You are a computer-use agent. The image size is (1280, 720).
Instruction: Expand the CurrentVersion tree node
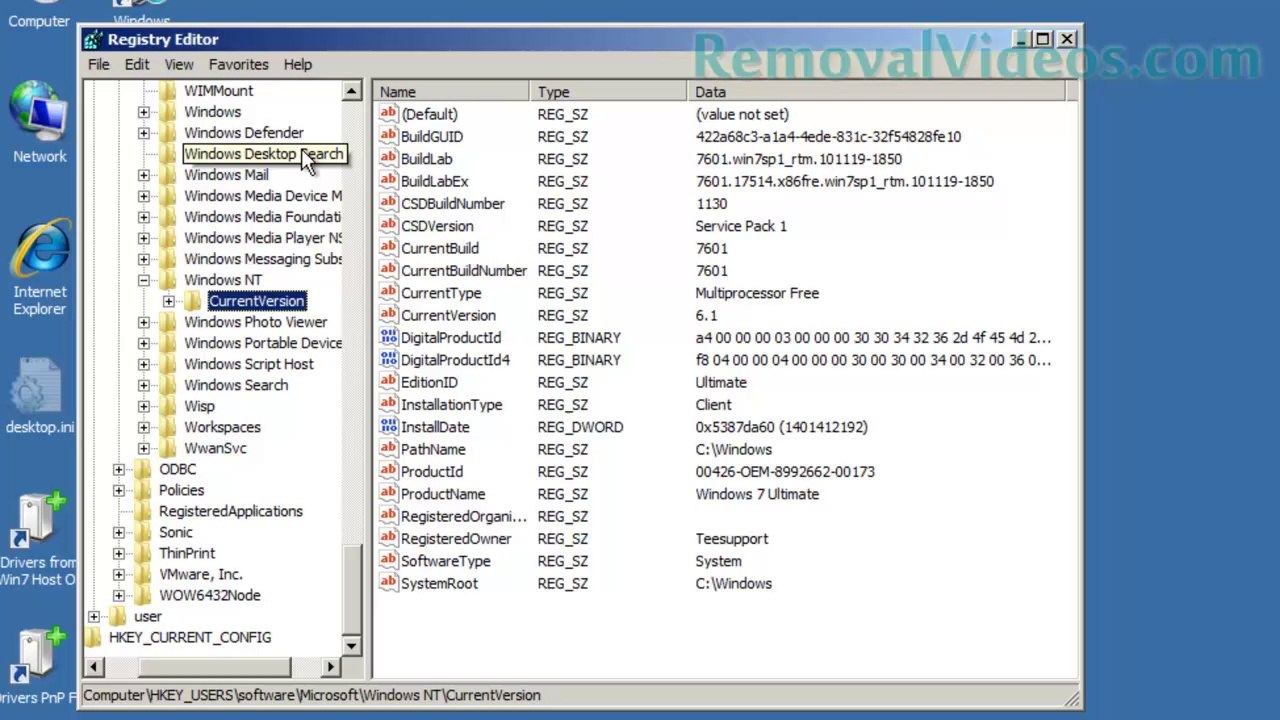pyautogui.click(x=169, y=301)
